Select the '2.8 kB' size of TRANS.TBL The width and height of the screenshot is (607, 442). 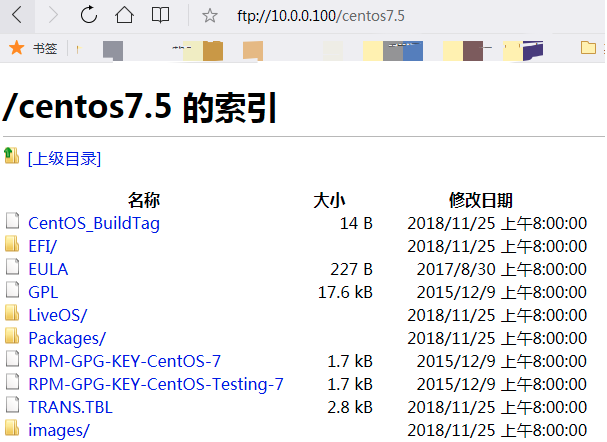tap(350, 407)
